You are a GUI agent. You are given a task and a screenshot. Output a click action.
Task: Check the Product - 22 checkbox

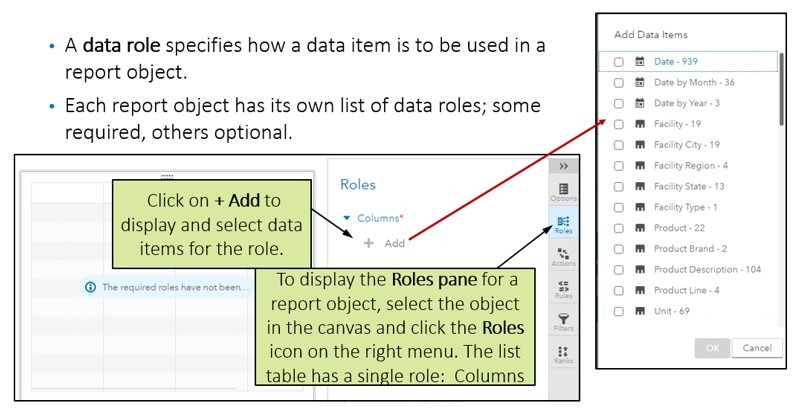coord(618,229)
